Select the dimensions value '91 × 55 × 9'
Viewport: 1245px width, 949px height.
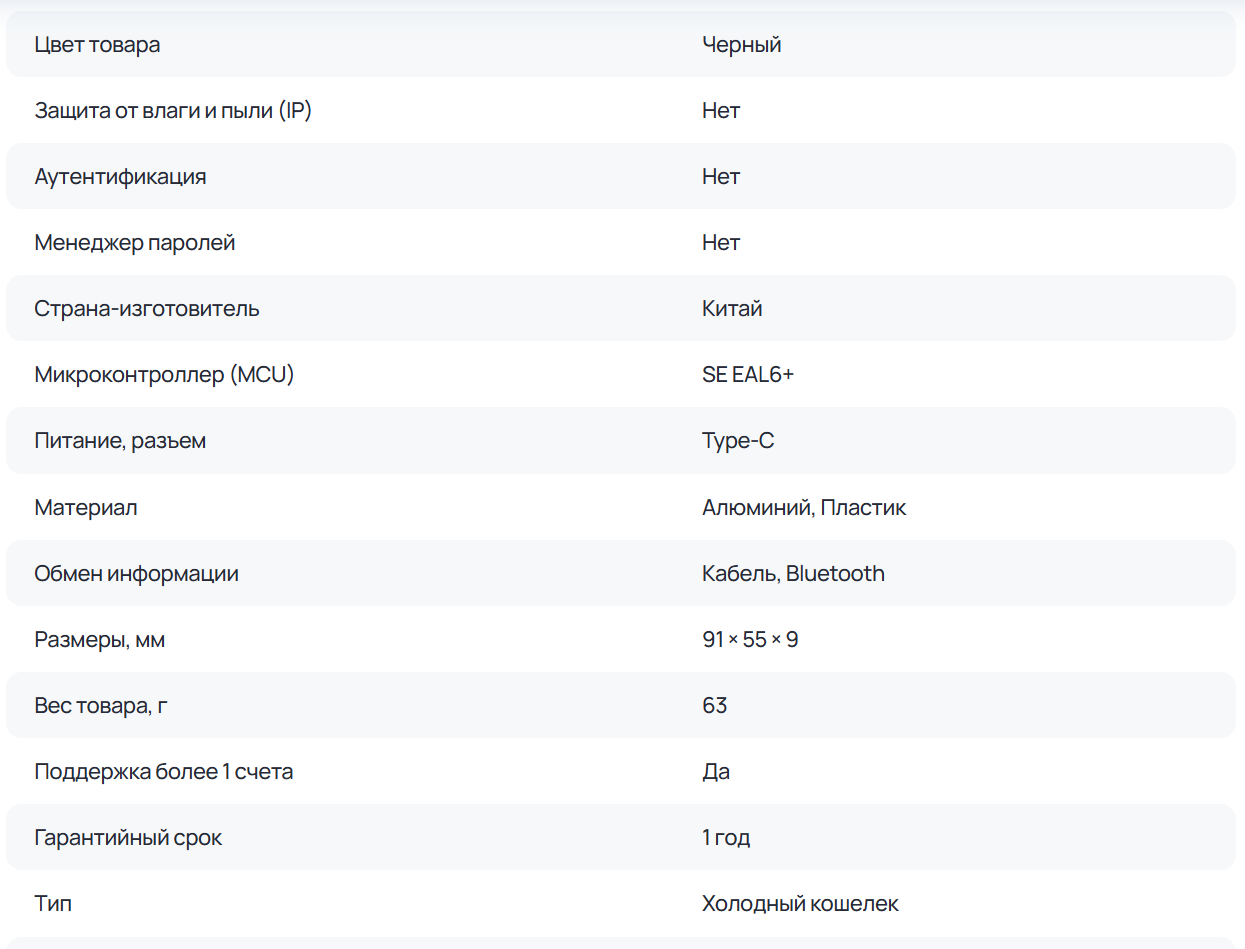click(x=750, y=640)
